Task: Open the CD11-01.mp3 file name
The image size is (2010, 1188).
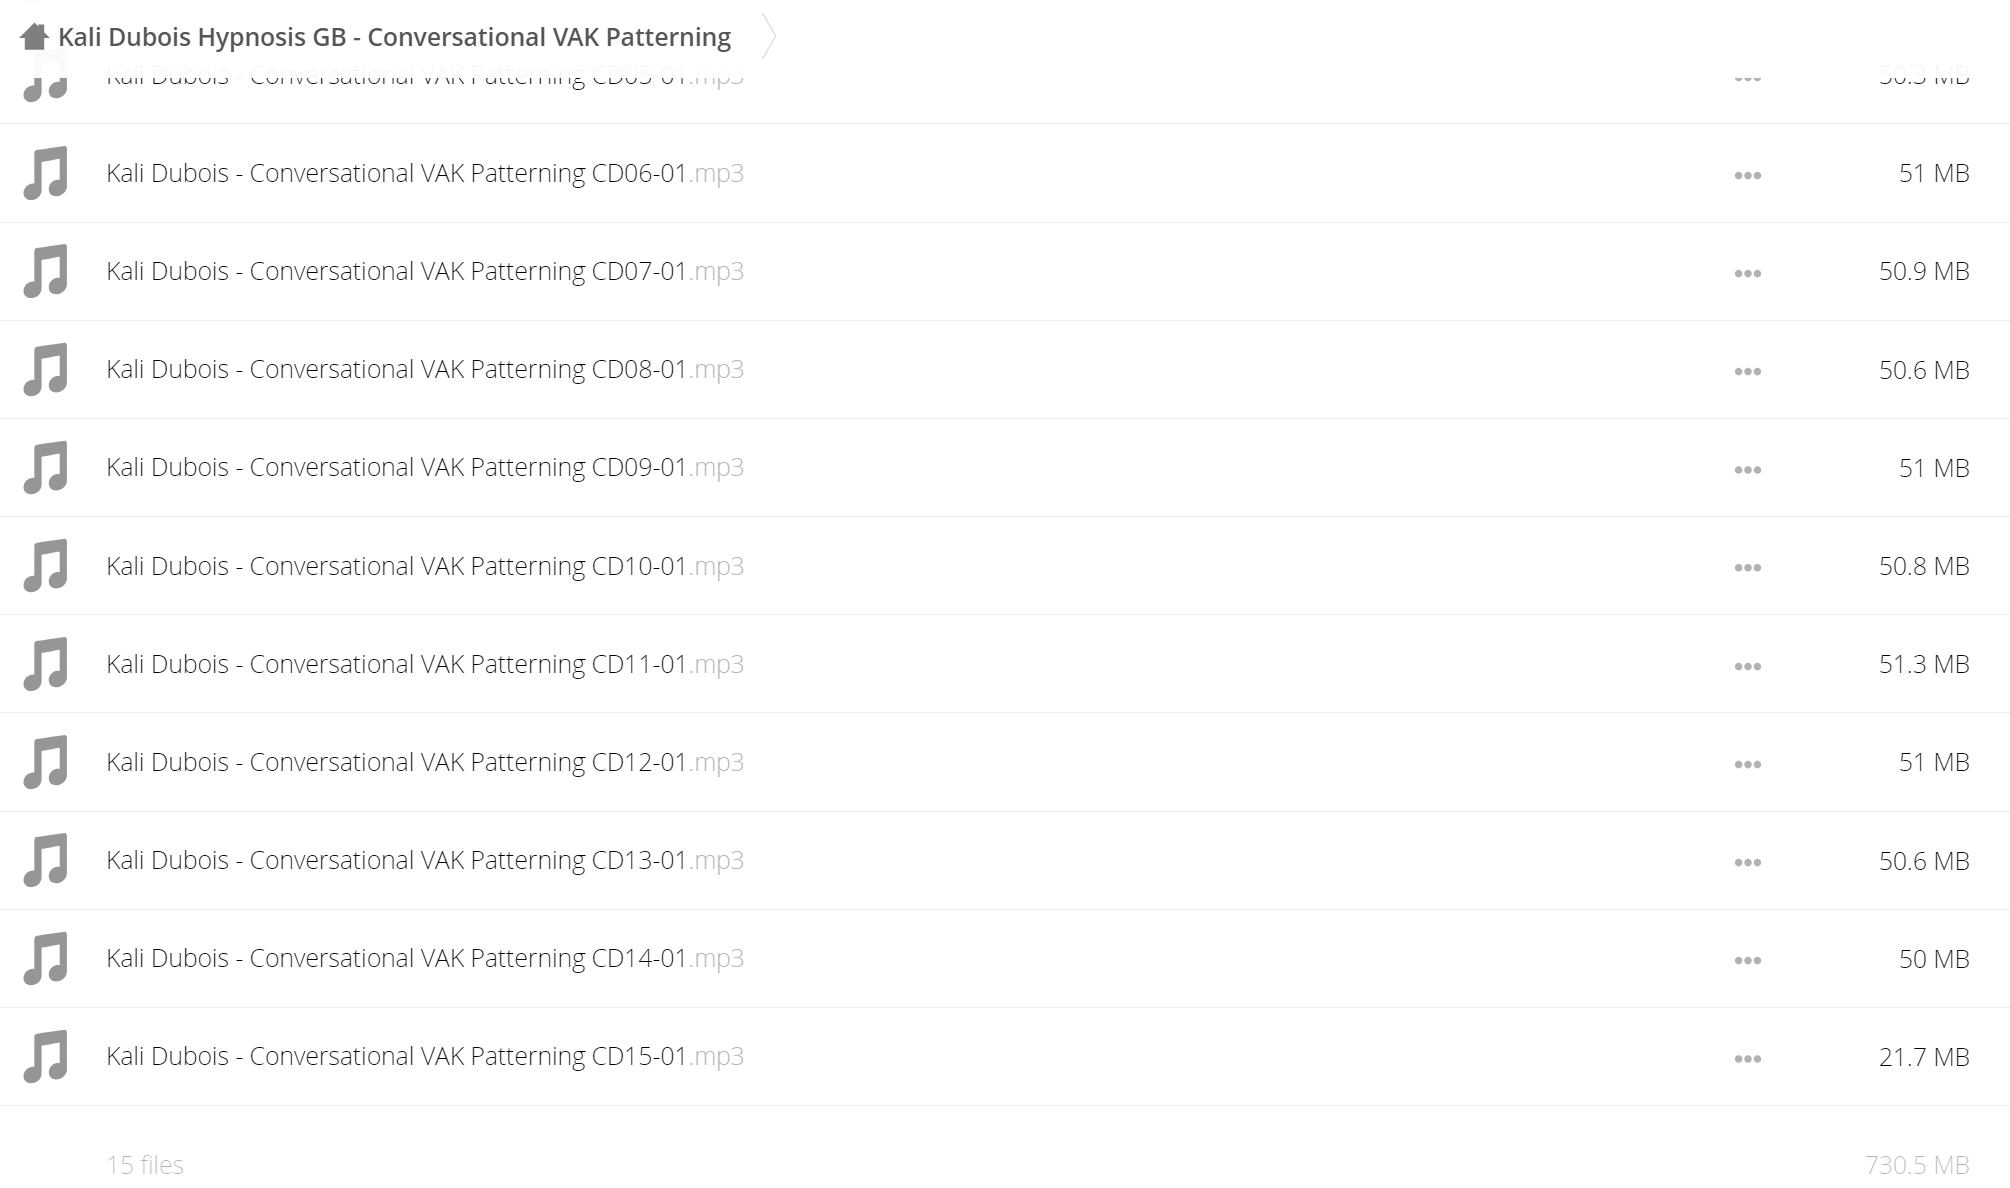Action: pyautogui.click(x=425, y=664)
